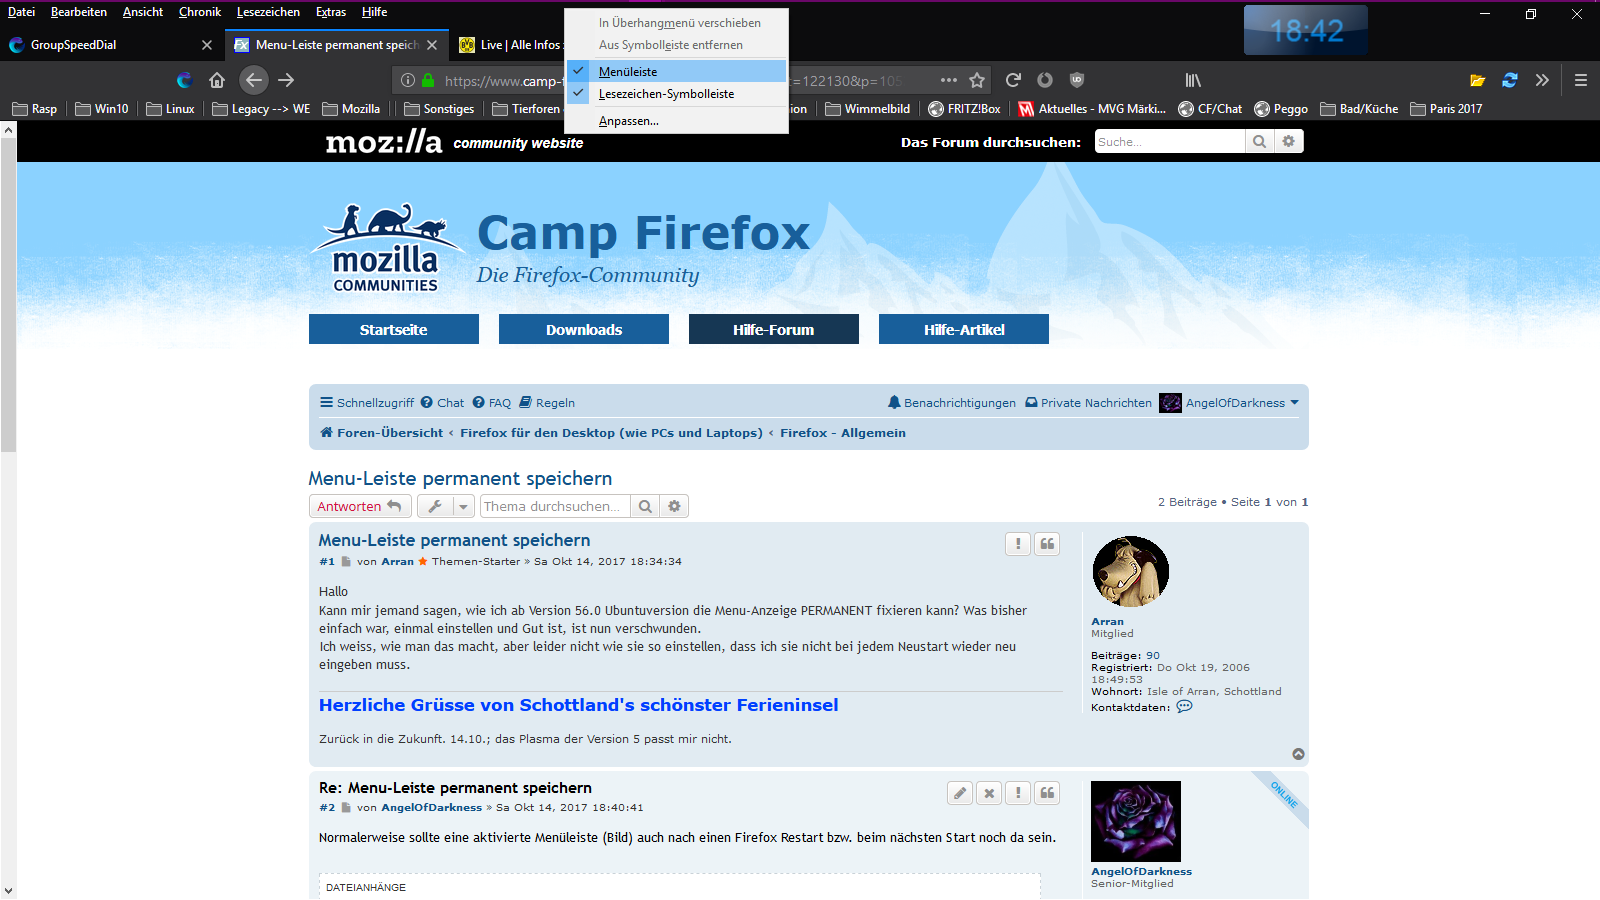Click the forward arrow in the navigation bar
1600x900 pixels.
tap(286, 80)
